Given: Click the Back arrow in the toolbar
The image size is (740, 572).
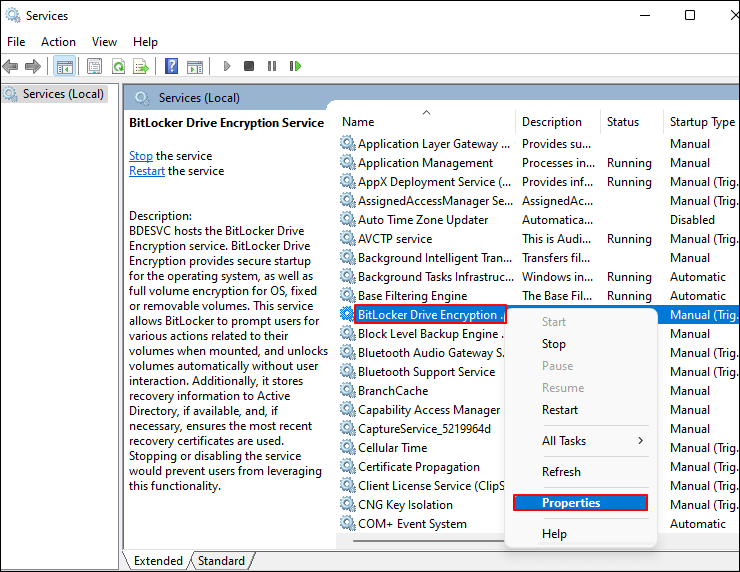Looking at the screenshot, I should click(x=10, y=66).
